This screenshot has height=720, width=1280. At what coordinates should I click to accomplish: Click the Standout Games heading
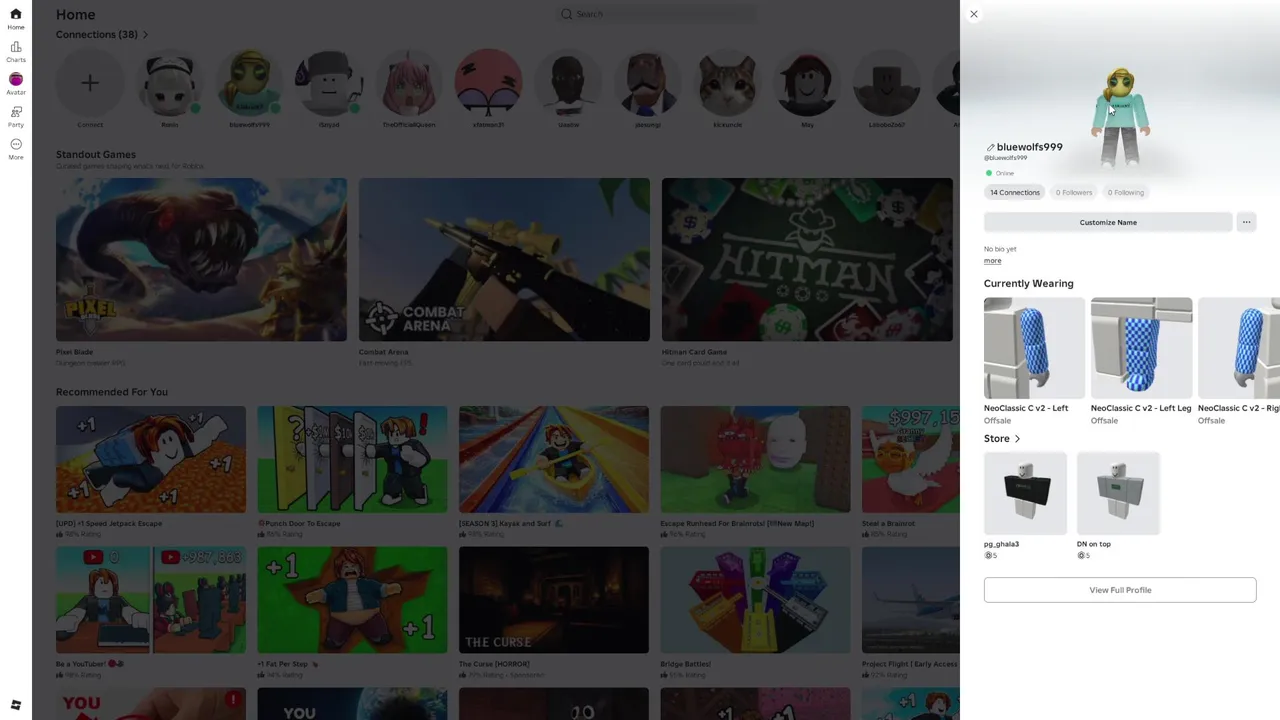[x=96, y=155]
